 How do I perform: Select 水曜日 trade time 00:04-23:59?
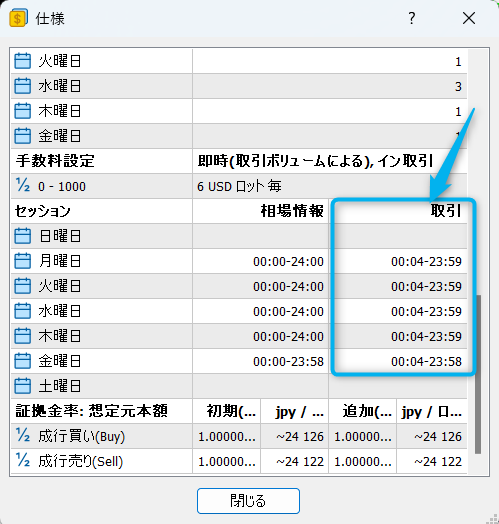click(426, 311)
